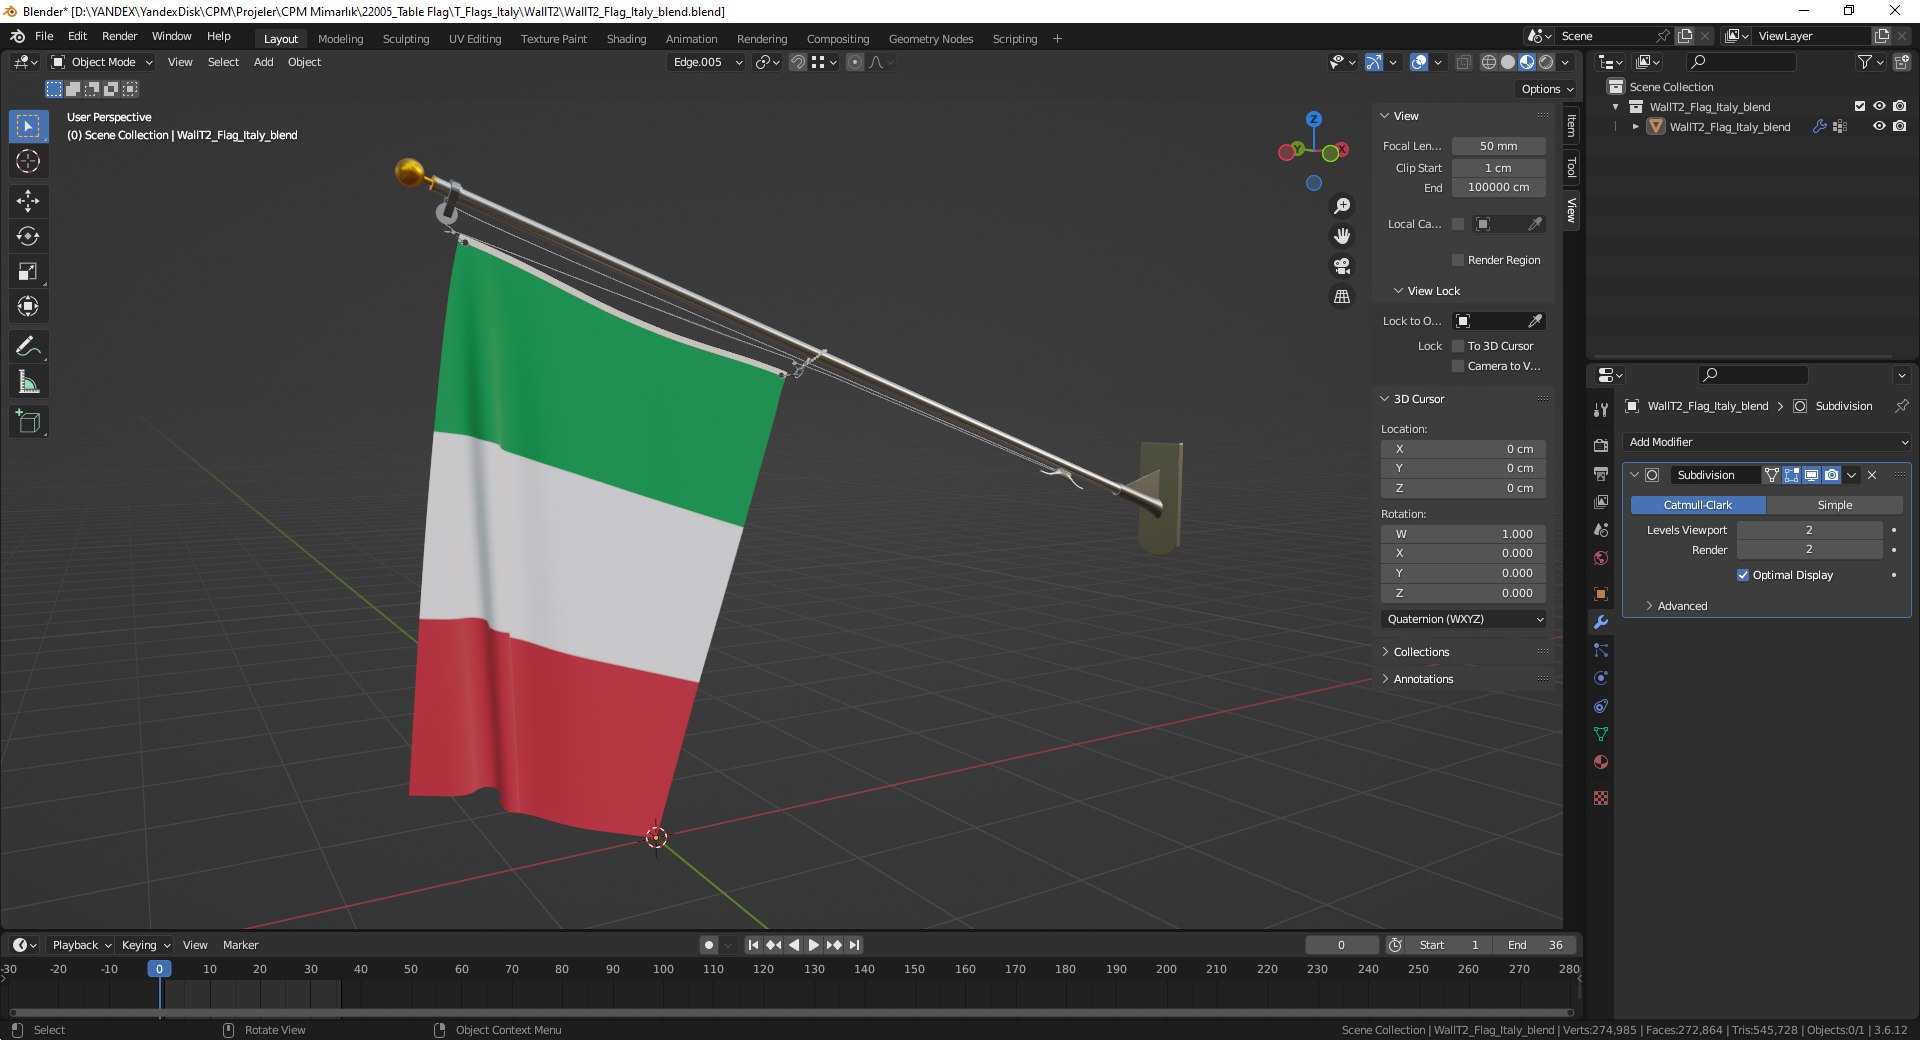Switch orthographic/perspective grid icon
The height and width of the screenshot is (1040, 1920).
[x=1342, y=296]
